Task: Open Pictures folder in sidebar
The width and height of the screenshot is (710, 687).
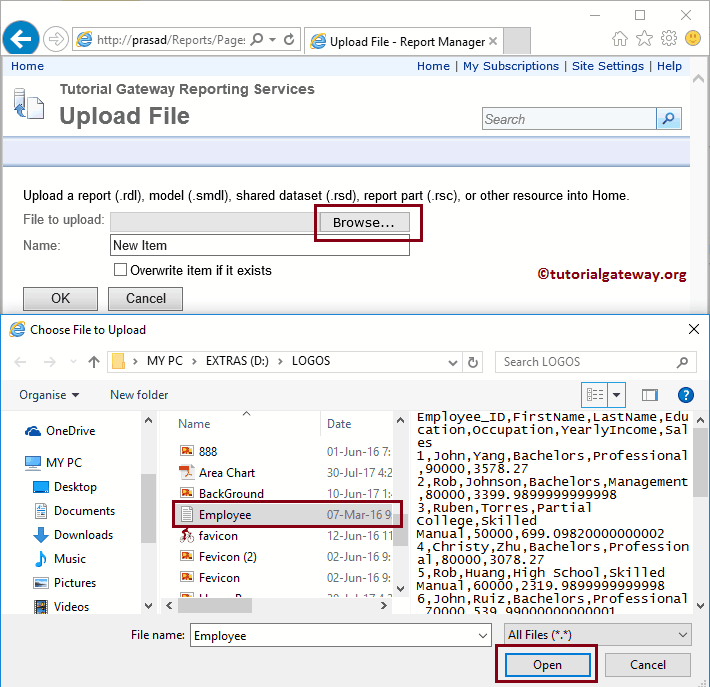Action: tap(64, 583)
